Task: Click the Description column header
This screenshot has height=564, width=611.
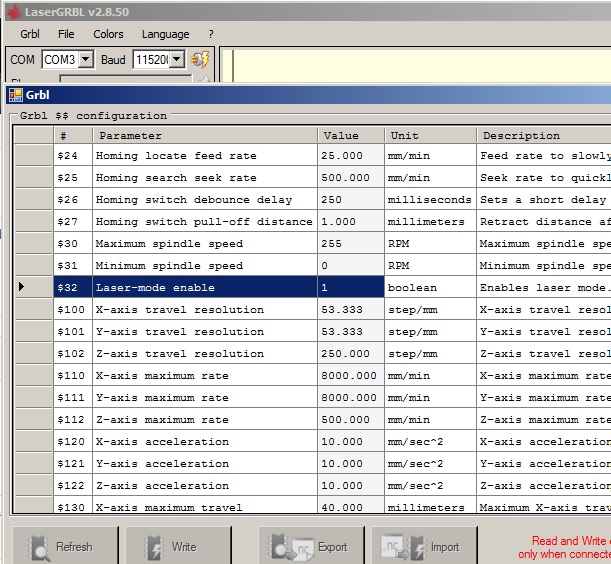Action: click(544, 136)
